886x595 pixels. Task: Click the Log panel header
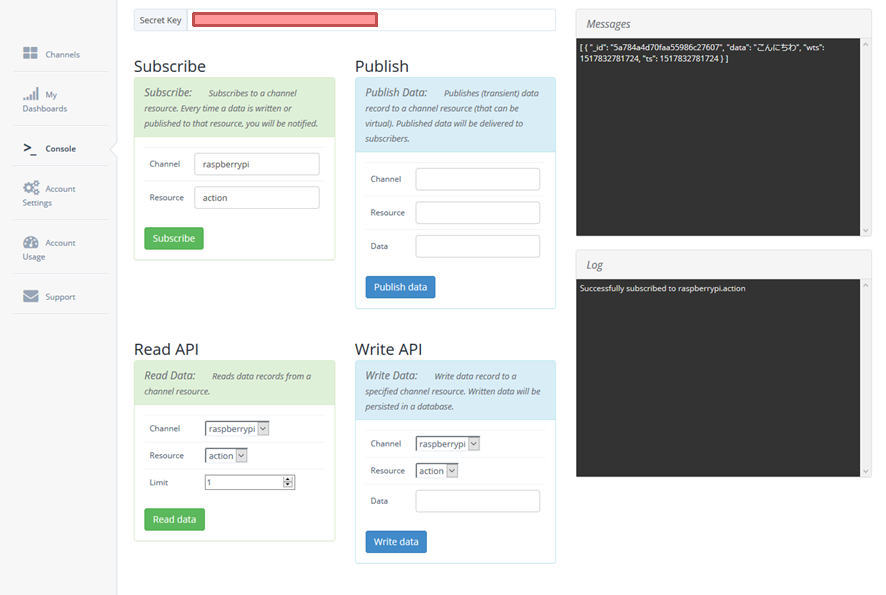click(x=723, y=264)
